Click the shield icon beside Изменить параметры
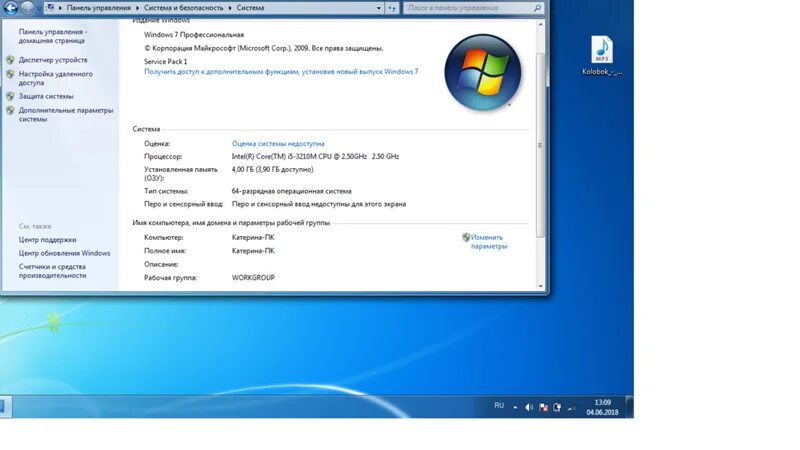Viewport: 800px width, 450px height. (x=466, y=237)
